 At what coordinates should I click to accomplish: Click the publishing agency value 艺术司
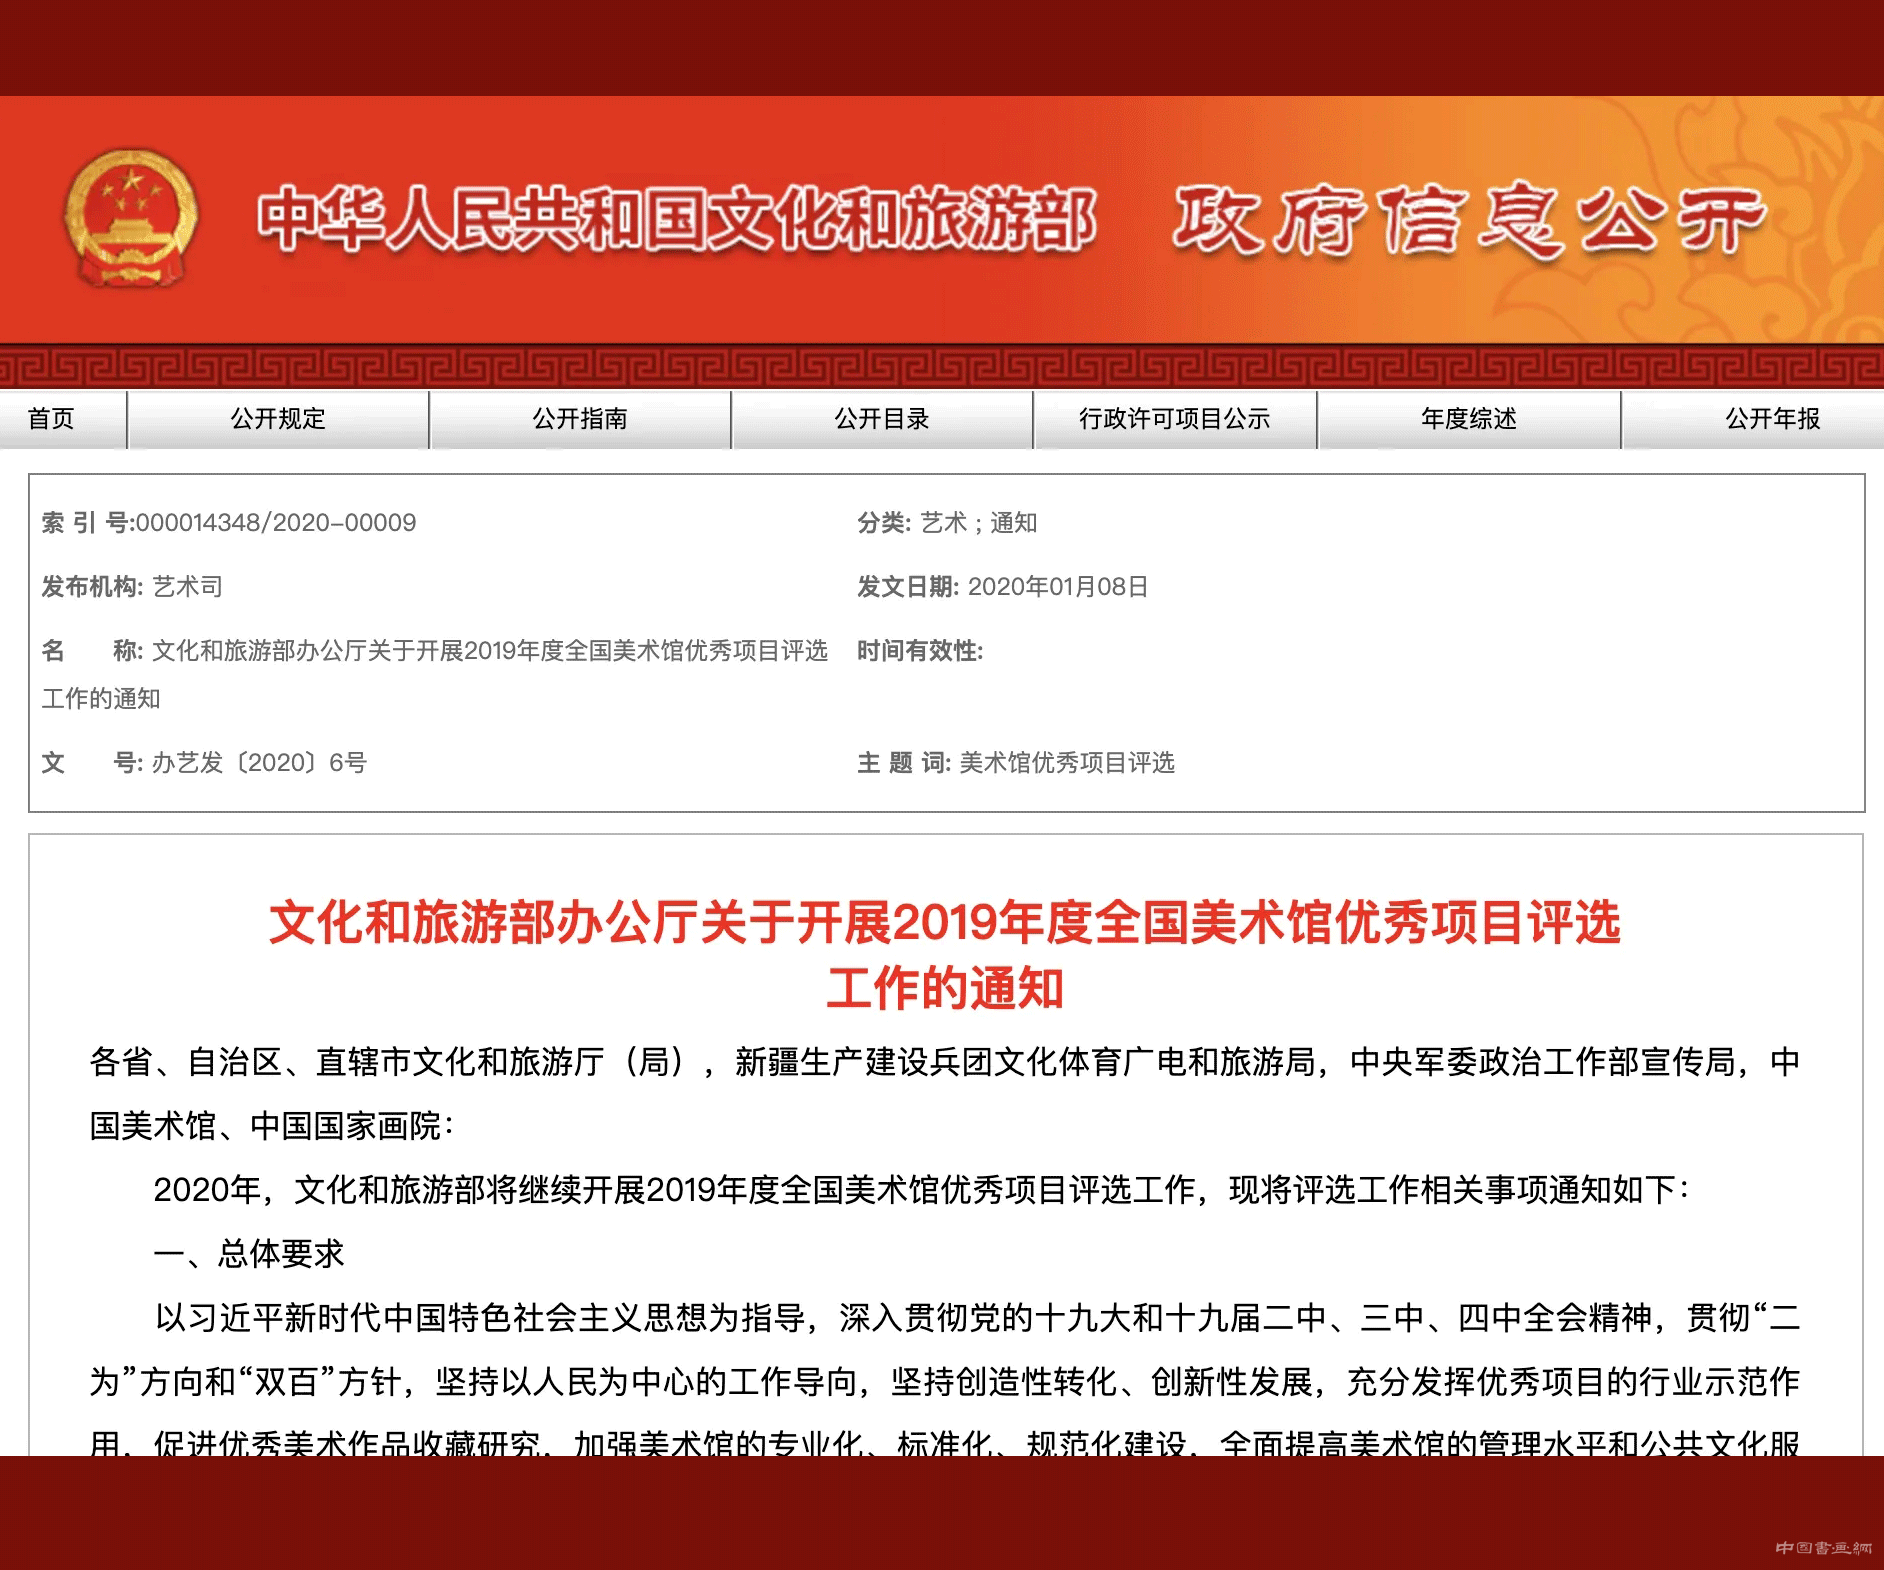coord(188,587)
